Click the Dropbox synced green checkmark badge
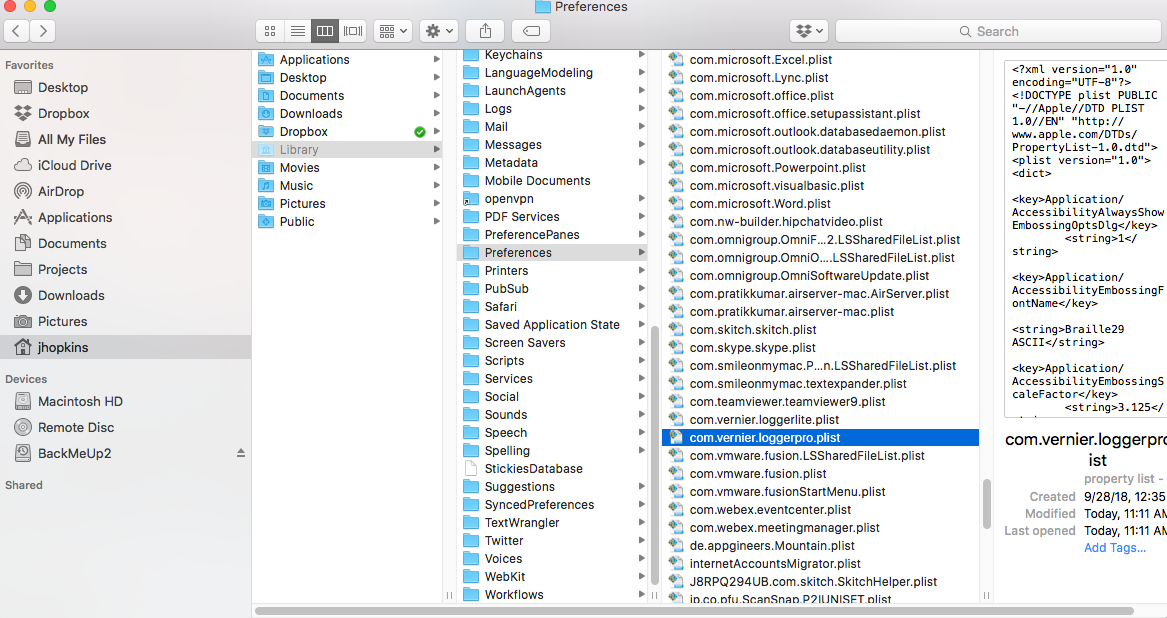The height and width of the screenshot is (618, 1167). pyautogui.click(x=420, y=132)
